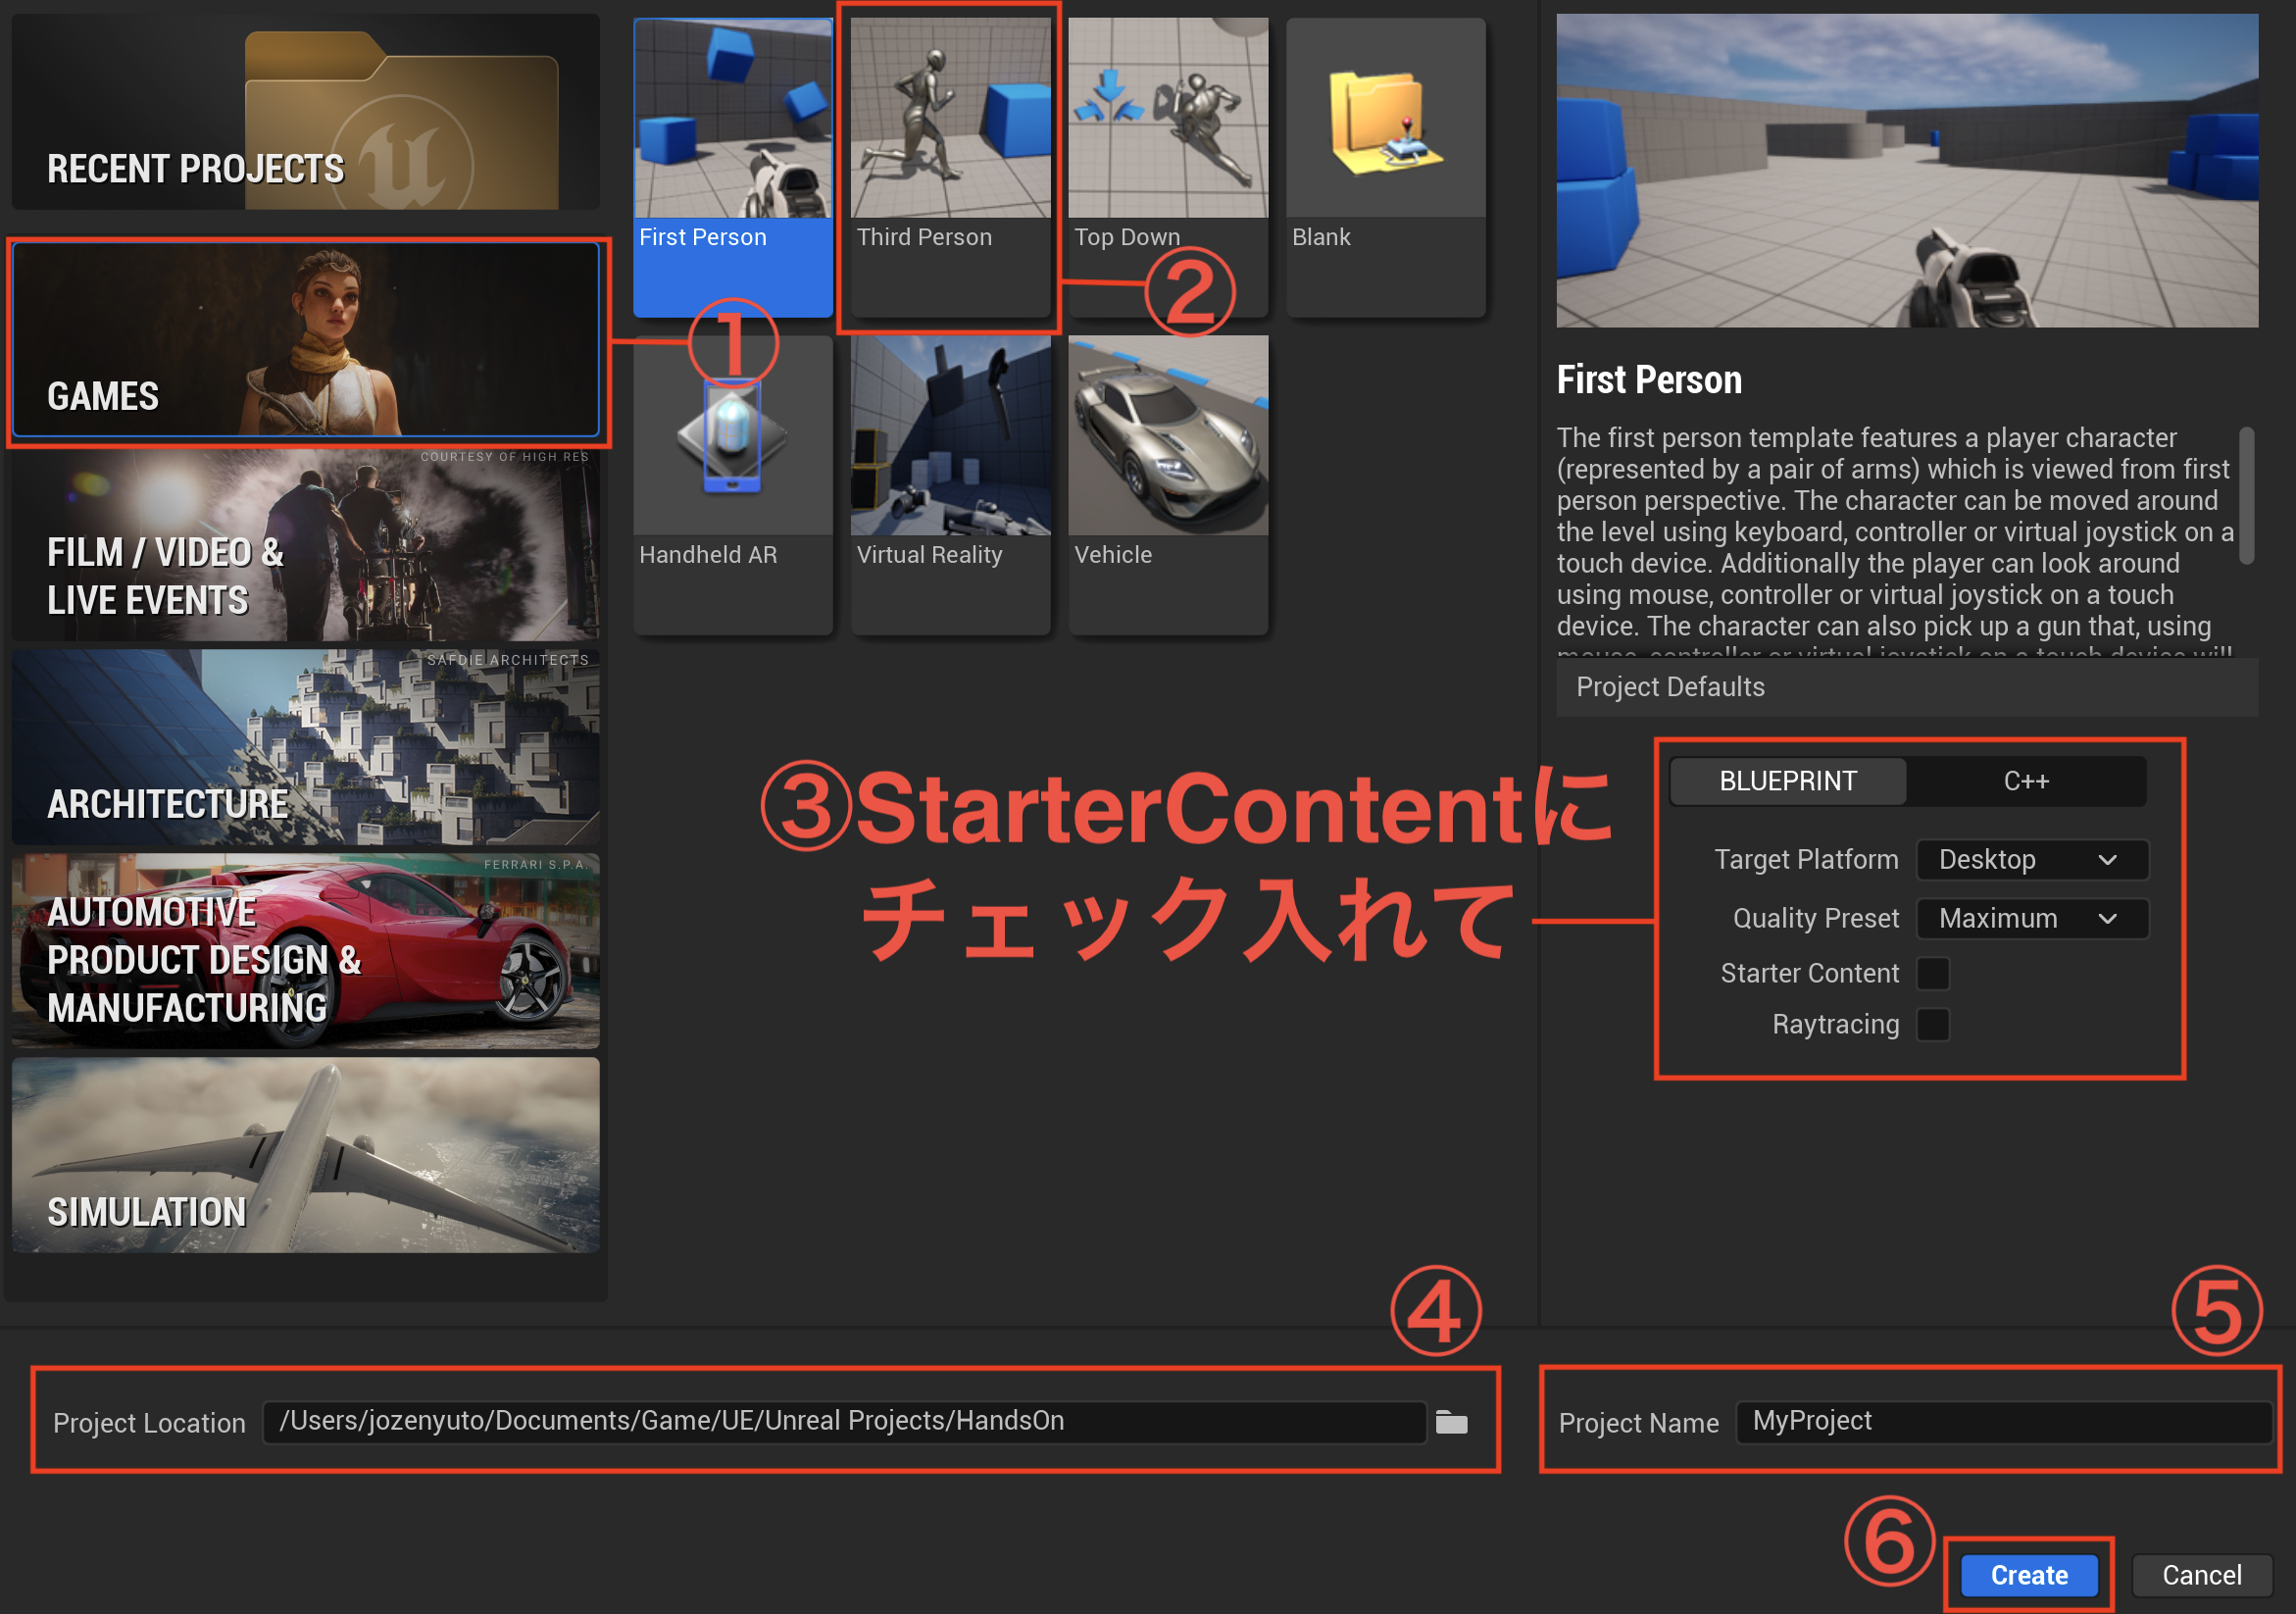Image resolution: width=2296 pixels, height=1614 pixels.
Task: Open Automotive Product Design & Manufacturing category
Action: (306, 952)
